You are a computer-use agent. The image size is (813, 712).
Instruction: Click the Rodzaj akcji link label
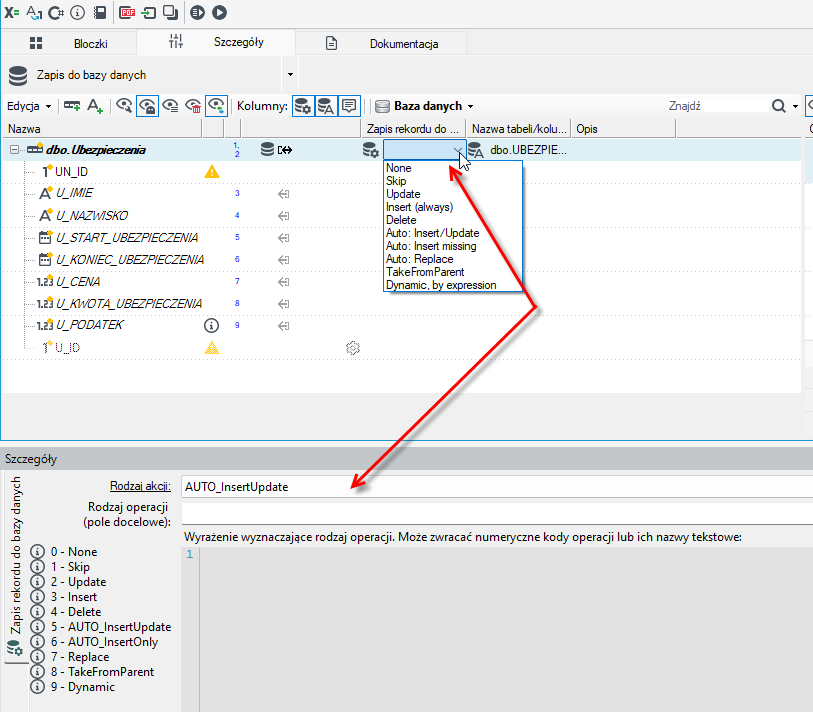(x=140, y=486)
